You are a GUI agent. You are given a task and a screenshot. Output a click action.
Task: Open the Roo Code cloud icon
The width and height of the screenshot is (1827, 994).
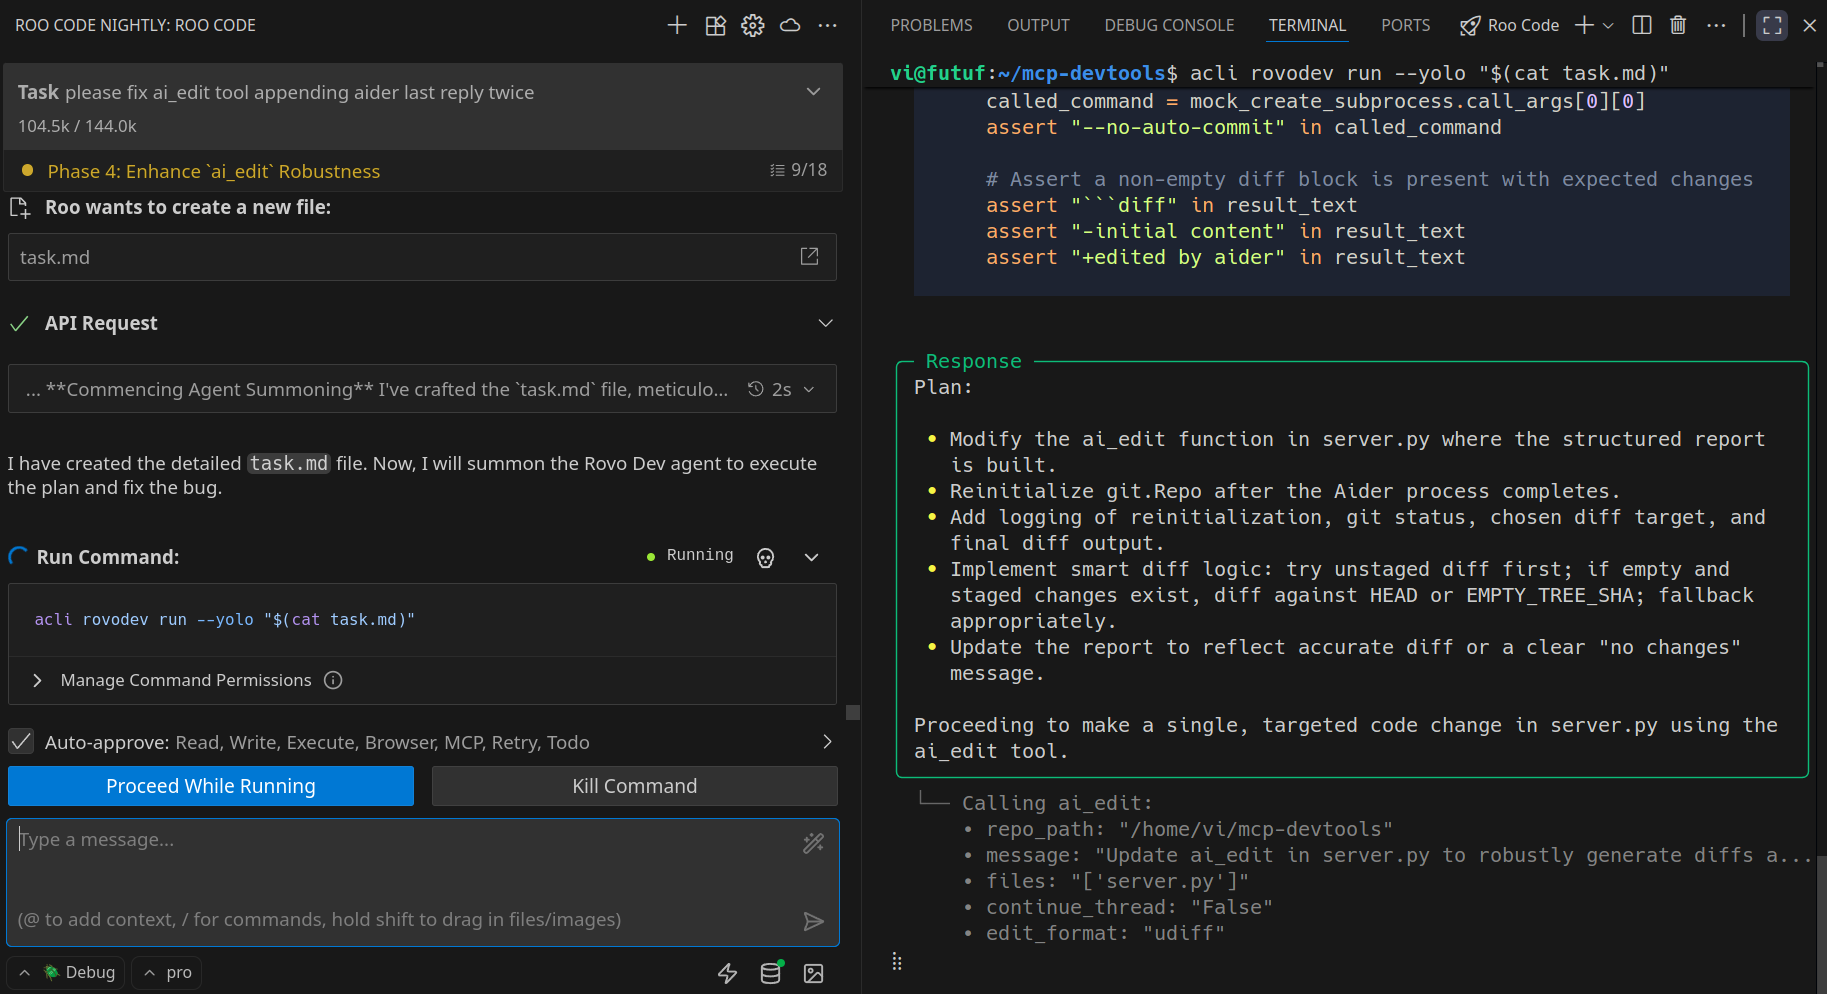click(x=790, y=25)
